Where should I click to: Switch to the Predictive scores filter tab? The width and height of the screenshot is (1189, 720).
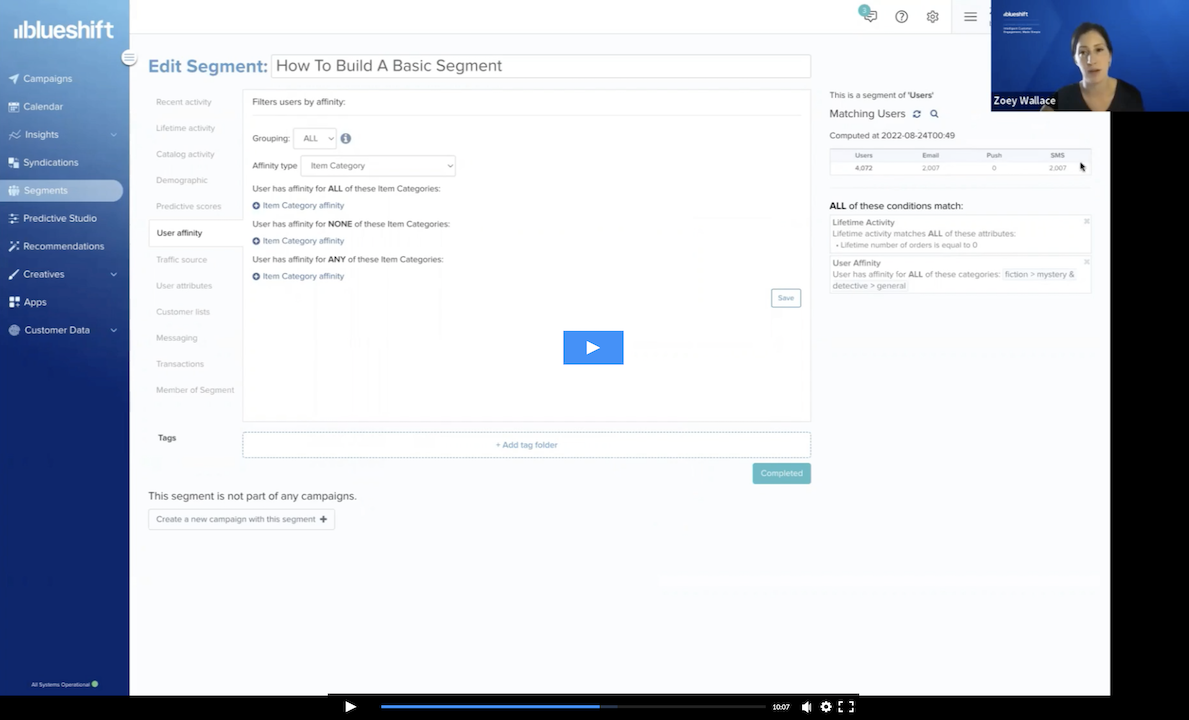click(189, 207)
